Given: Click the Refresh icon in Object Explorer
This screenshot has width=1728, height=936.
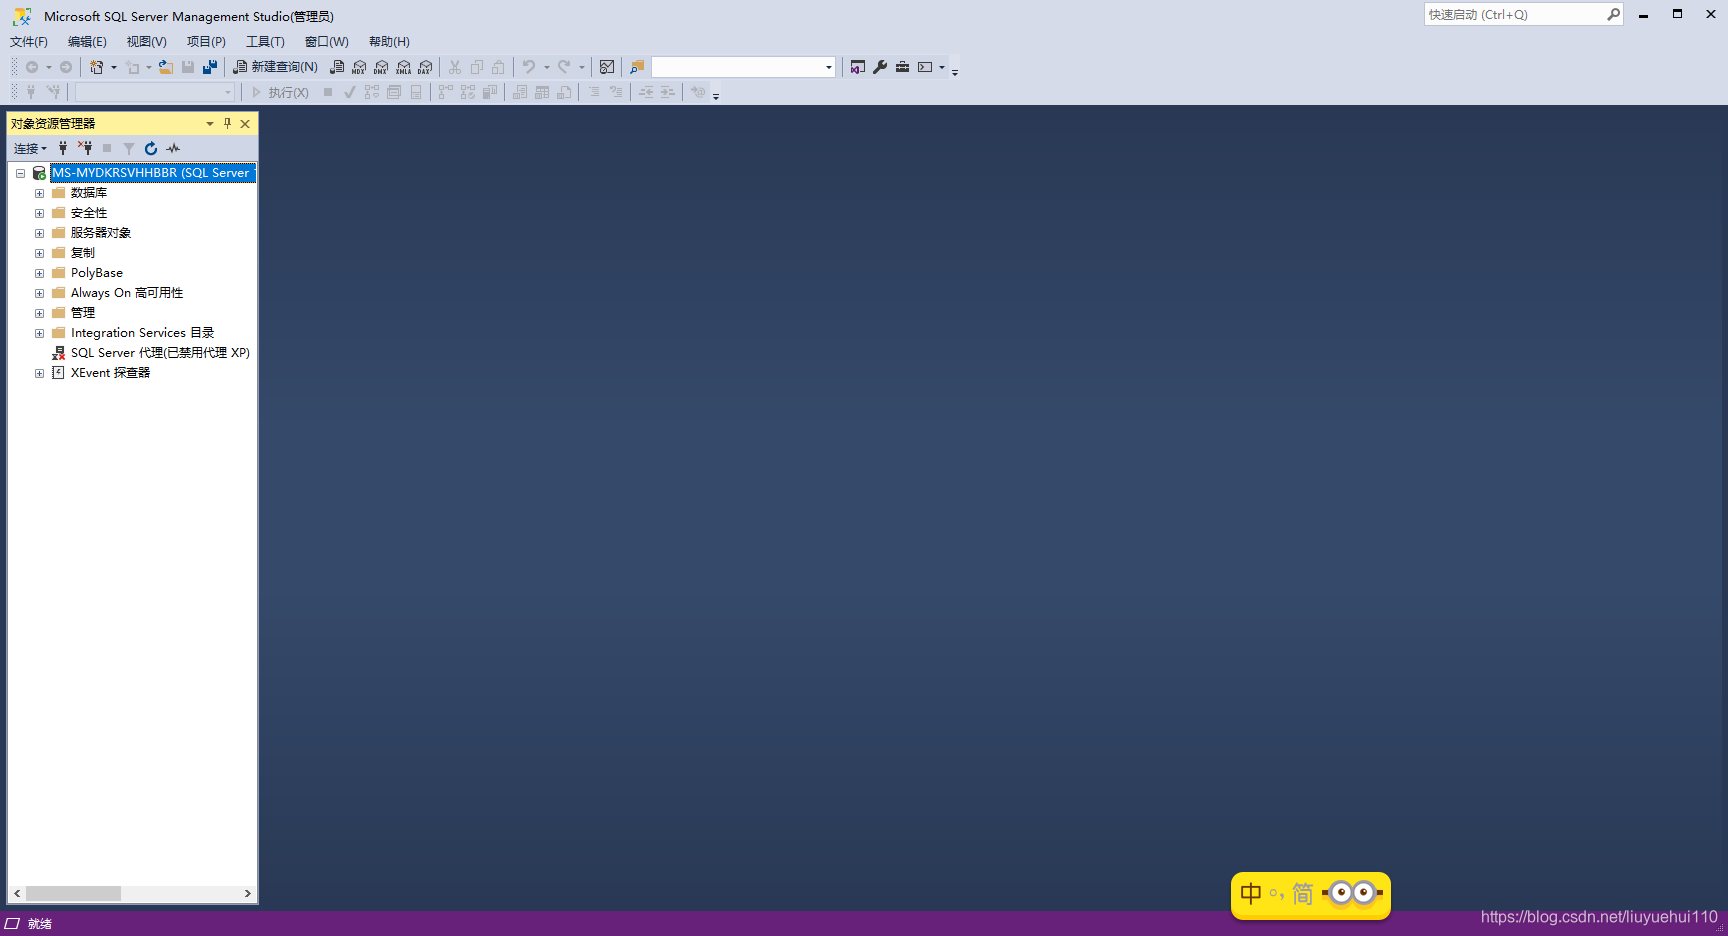Looking at the screenshot, I should (x=151, y=148).
